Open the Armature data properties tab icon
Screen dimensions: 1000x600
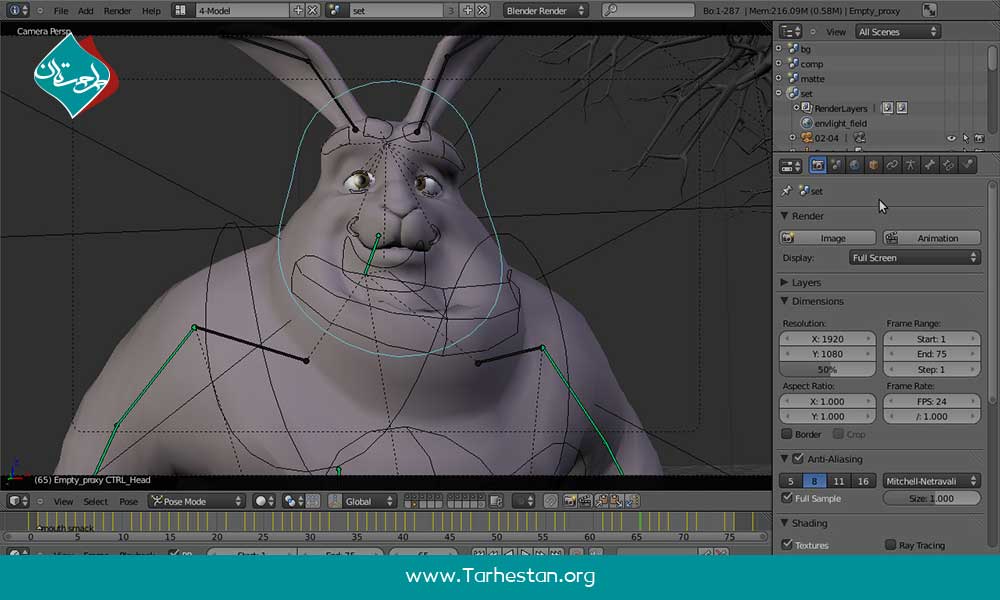911,166
